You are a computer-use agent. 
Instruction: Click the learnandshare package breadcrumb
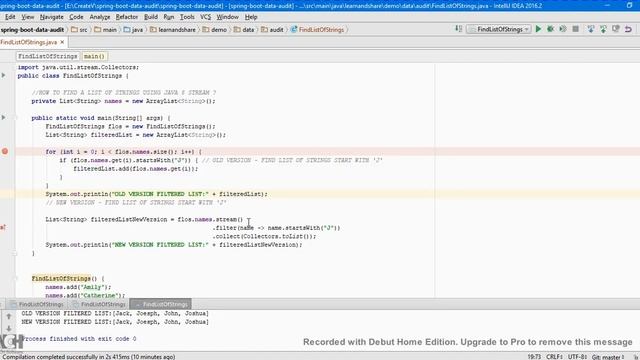(x=173, y=29)
